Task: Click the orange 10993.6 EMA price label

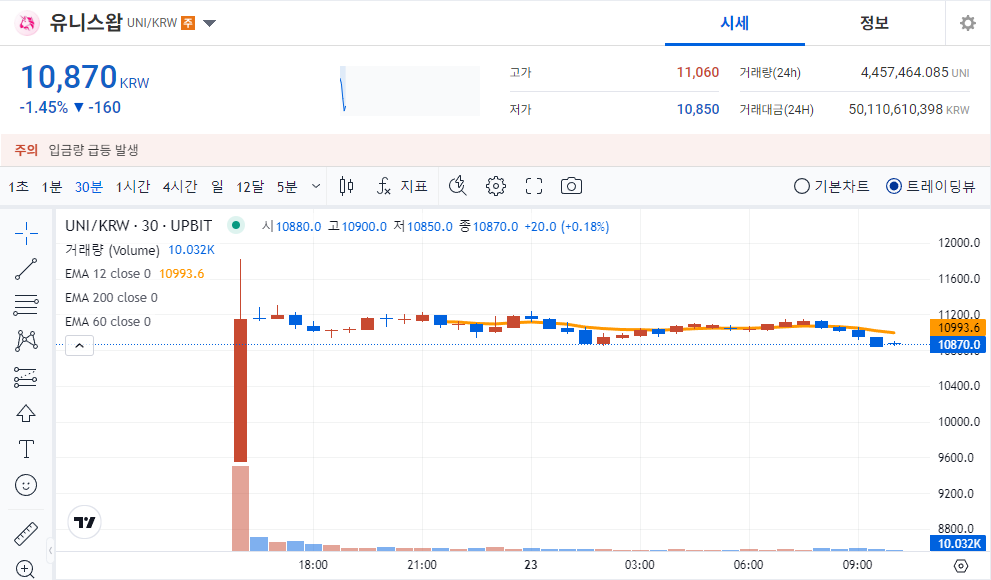Action: coord(958,327)
